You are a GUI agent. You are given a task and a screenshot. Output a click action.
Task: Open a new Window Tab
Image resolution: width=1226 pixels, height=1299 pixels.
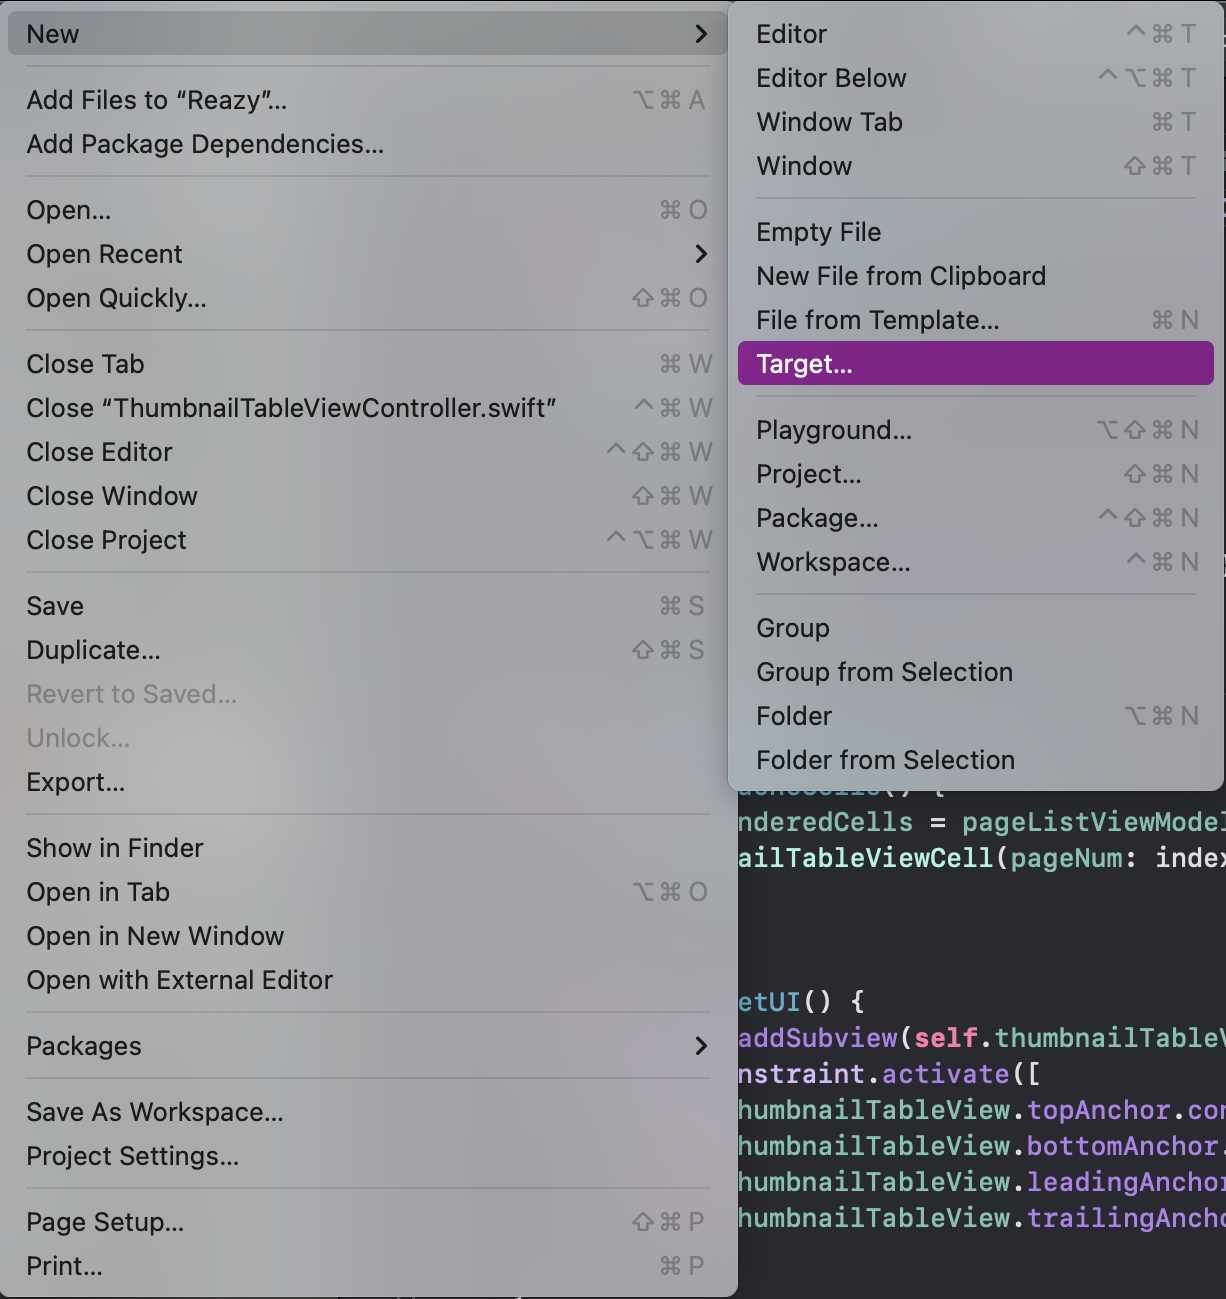pos(829,122)
